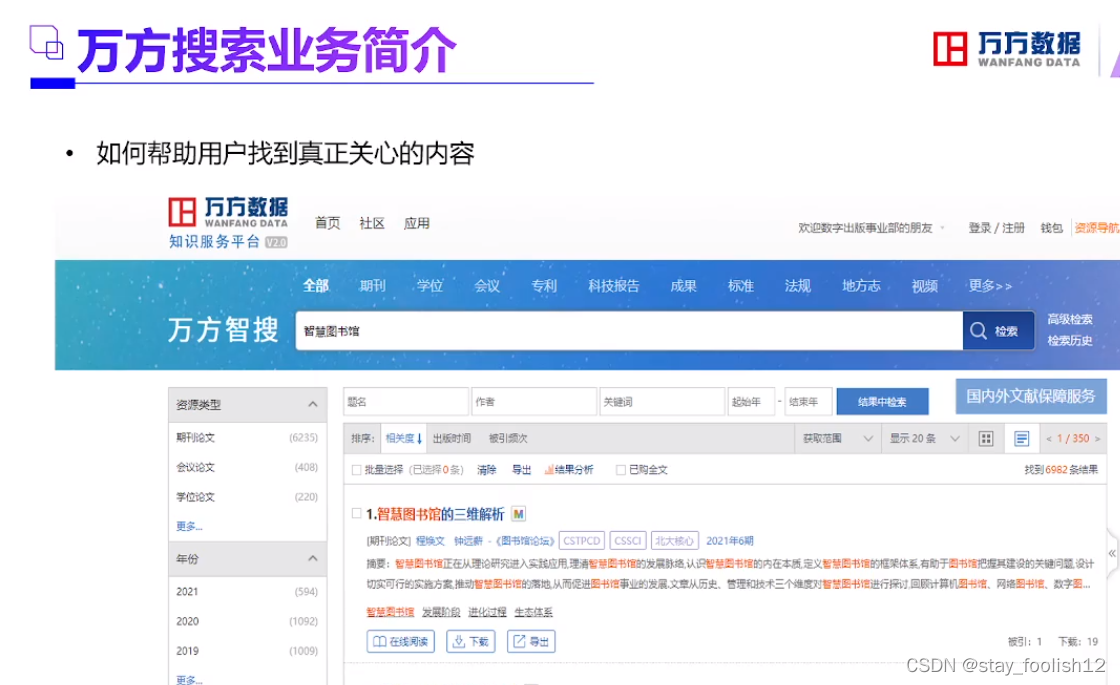The image size is (1120, 685).
Task: Open the 显示20条 dropdown
Action: coord(924,439)
